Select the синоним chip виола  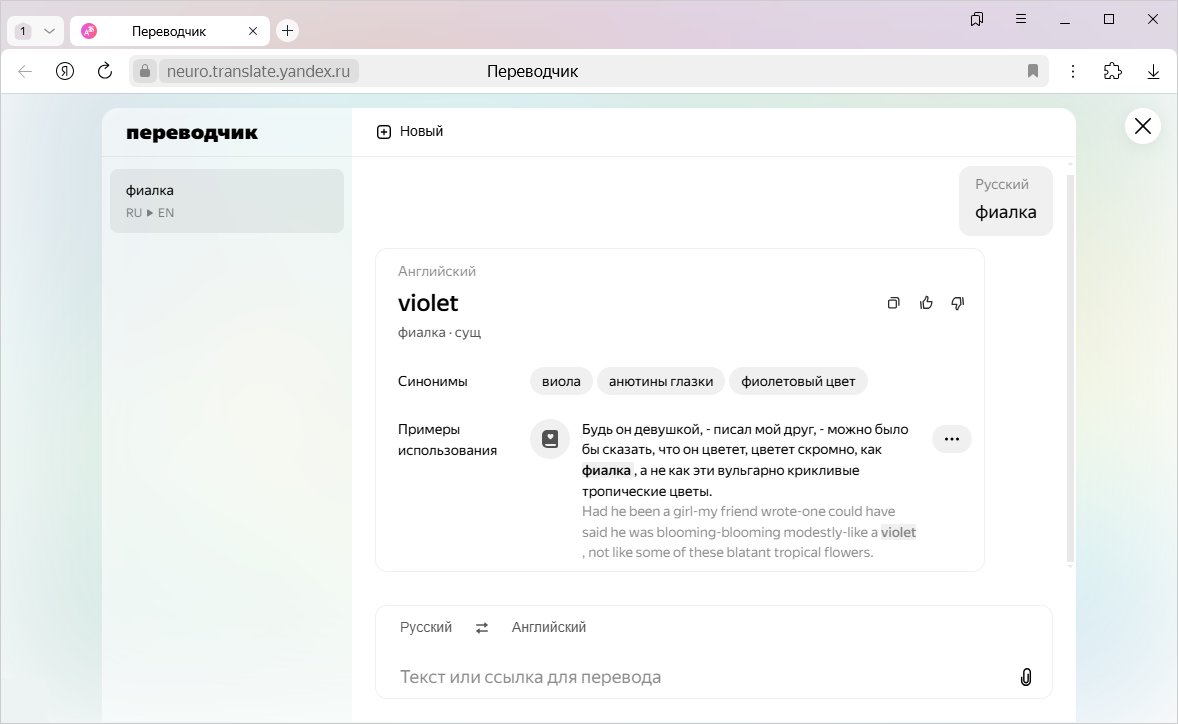(x=561, y=381)
